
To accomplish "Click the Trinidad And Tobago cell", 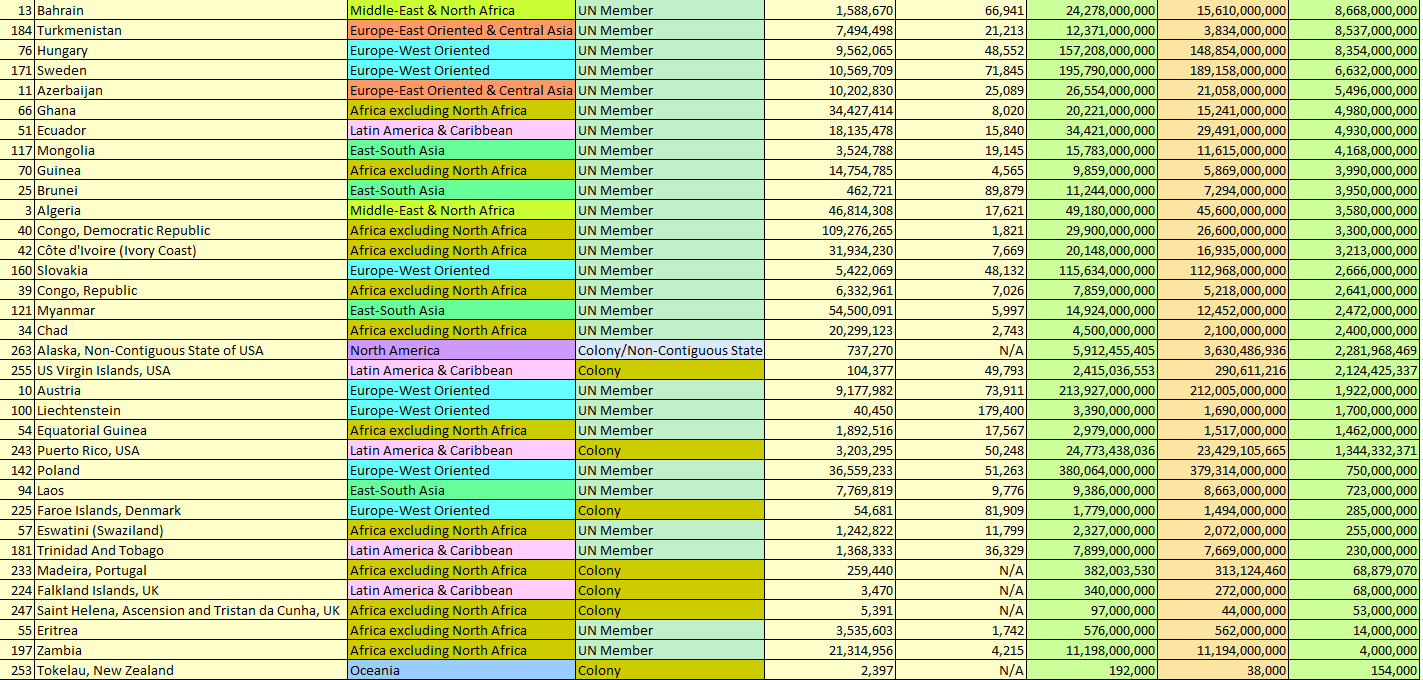I will (191, 550).
